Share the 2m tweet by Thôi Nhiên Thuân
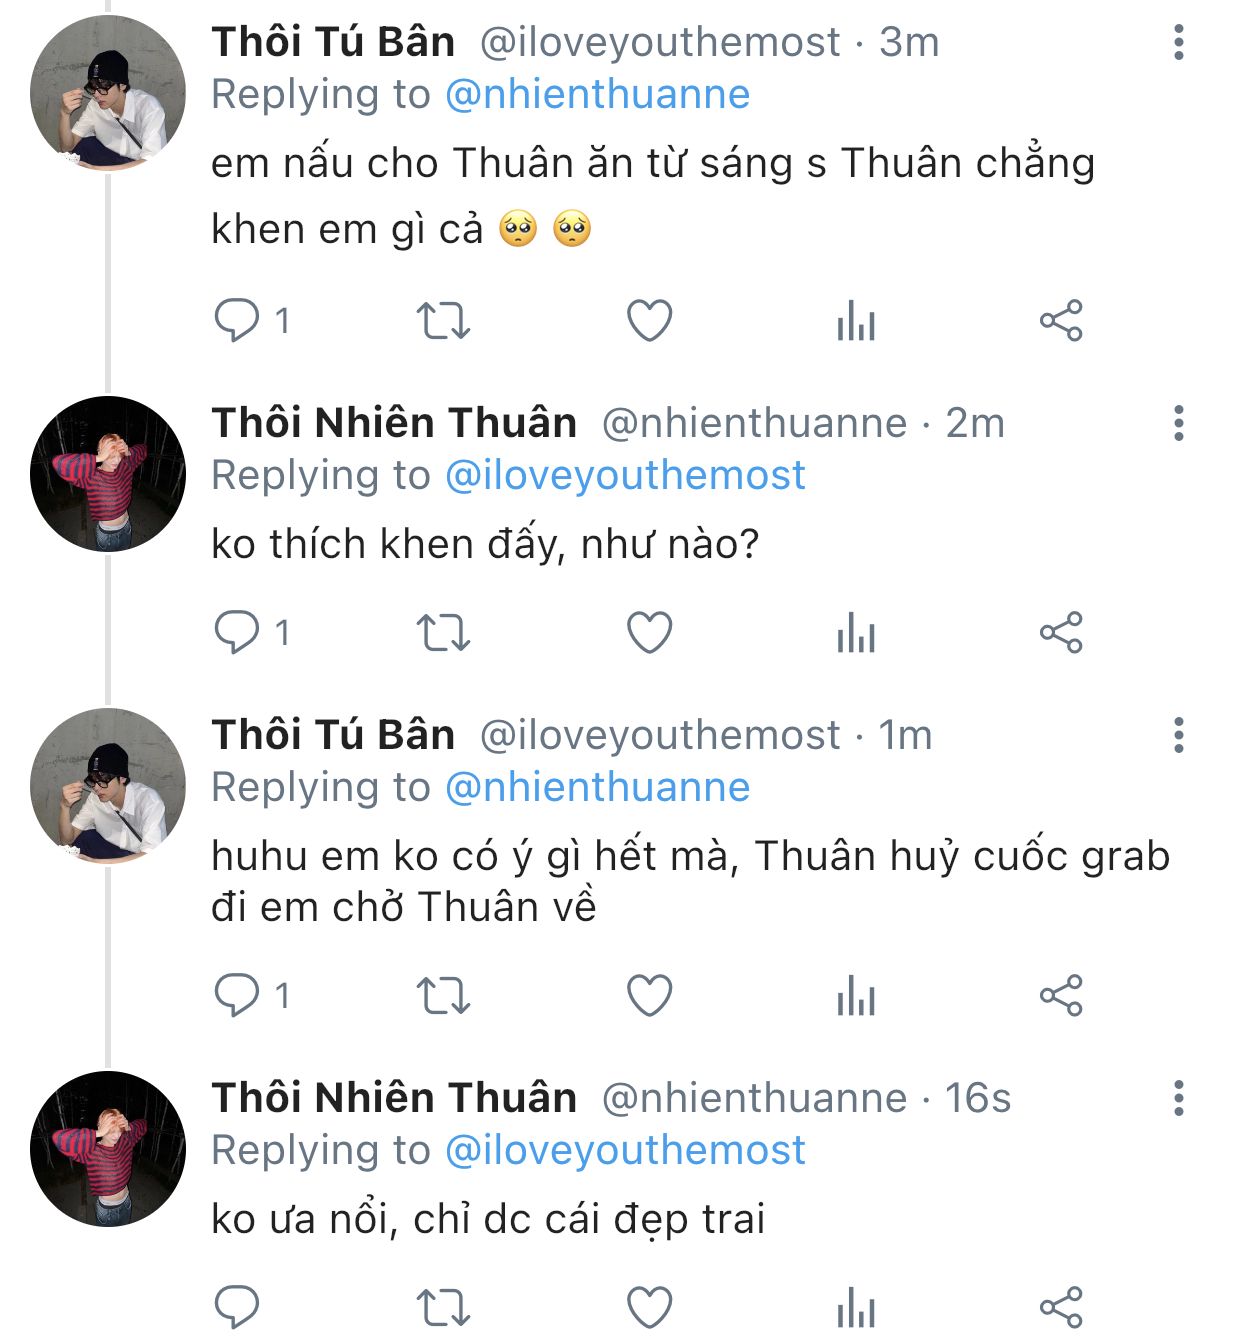 point(1061,633)
